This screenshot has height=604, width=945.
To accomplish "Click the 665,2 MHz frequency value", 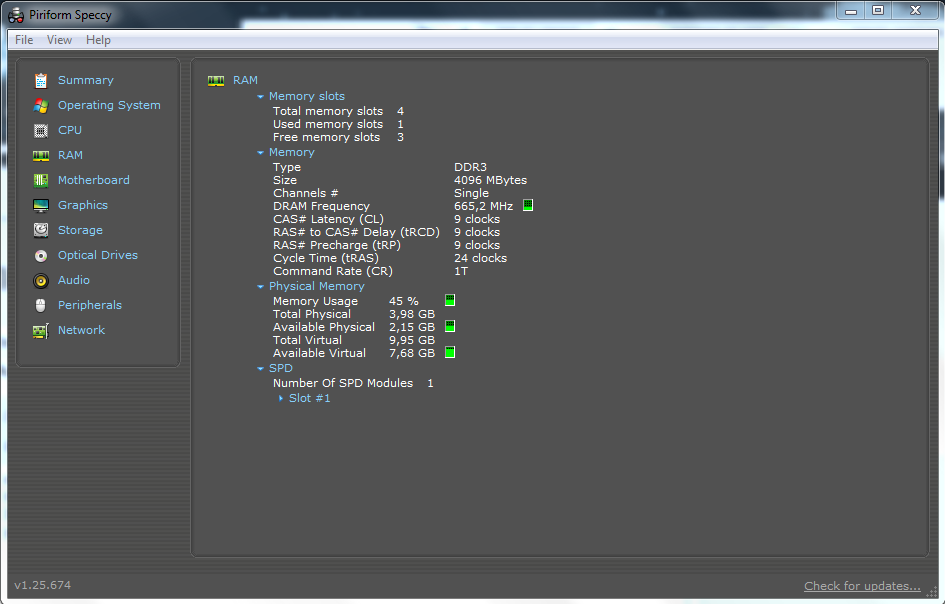I will (483, 206).
